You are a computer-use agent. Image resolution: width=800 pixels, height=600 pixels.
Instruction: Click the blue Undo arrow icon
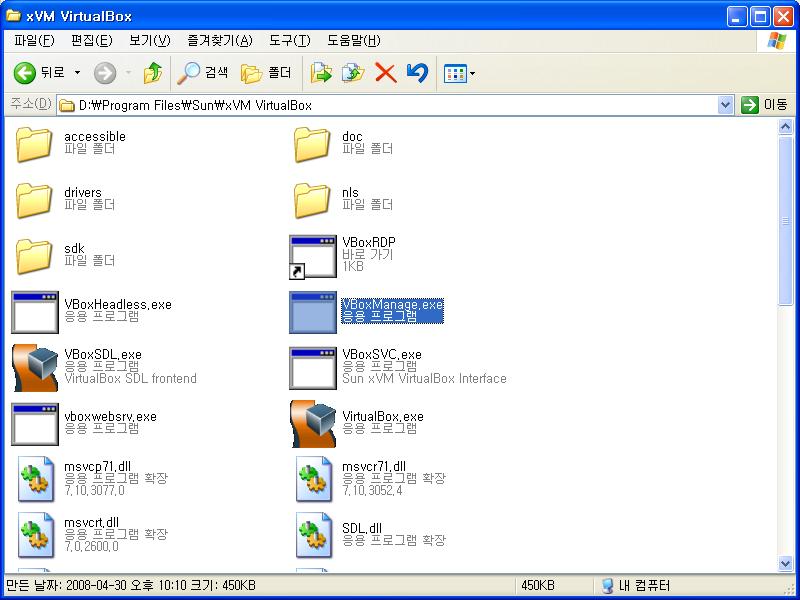tap(418, 73)
